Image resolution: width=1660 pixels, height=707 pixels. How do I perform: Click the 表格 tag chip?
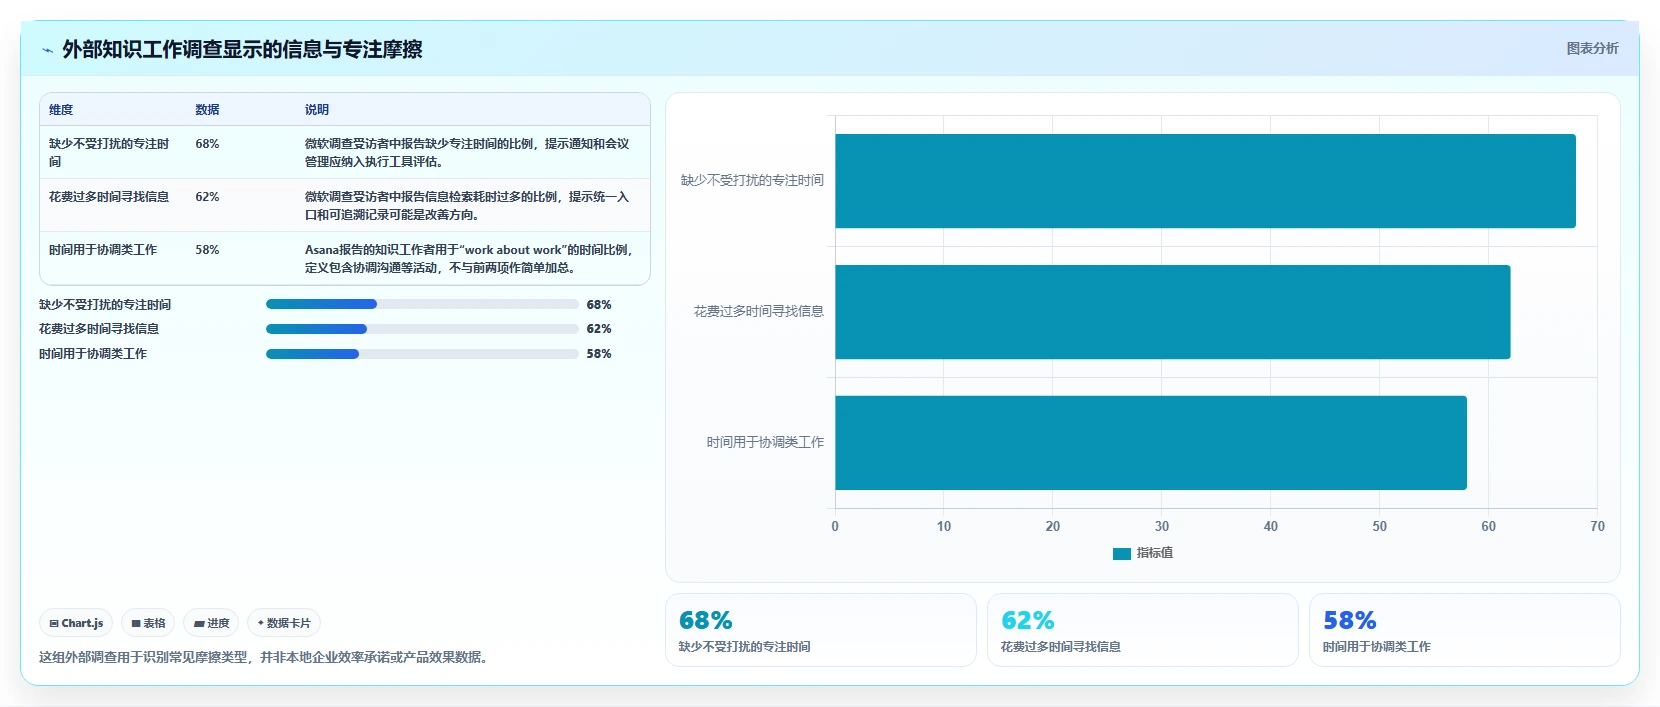148,623
